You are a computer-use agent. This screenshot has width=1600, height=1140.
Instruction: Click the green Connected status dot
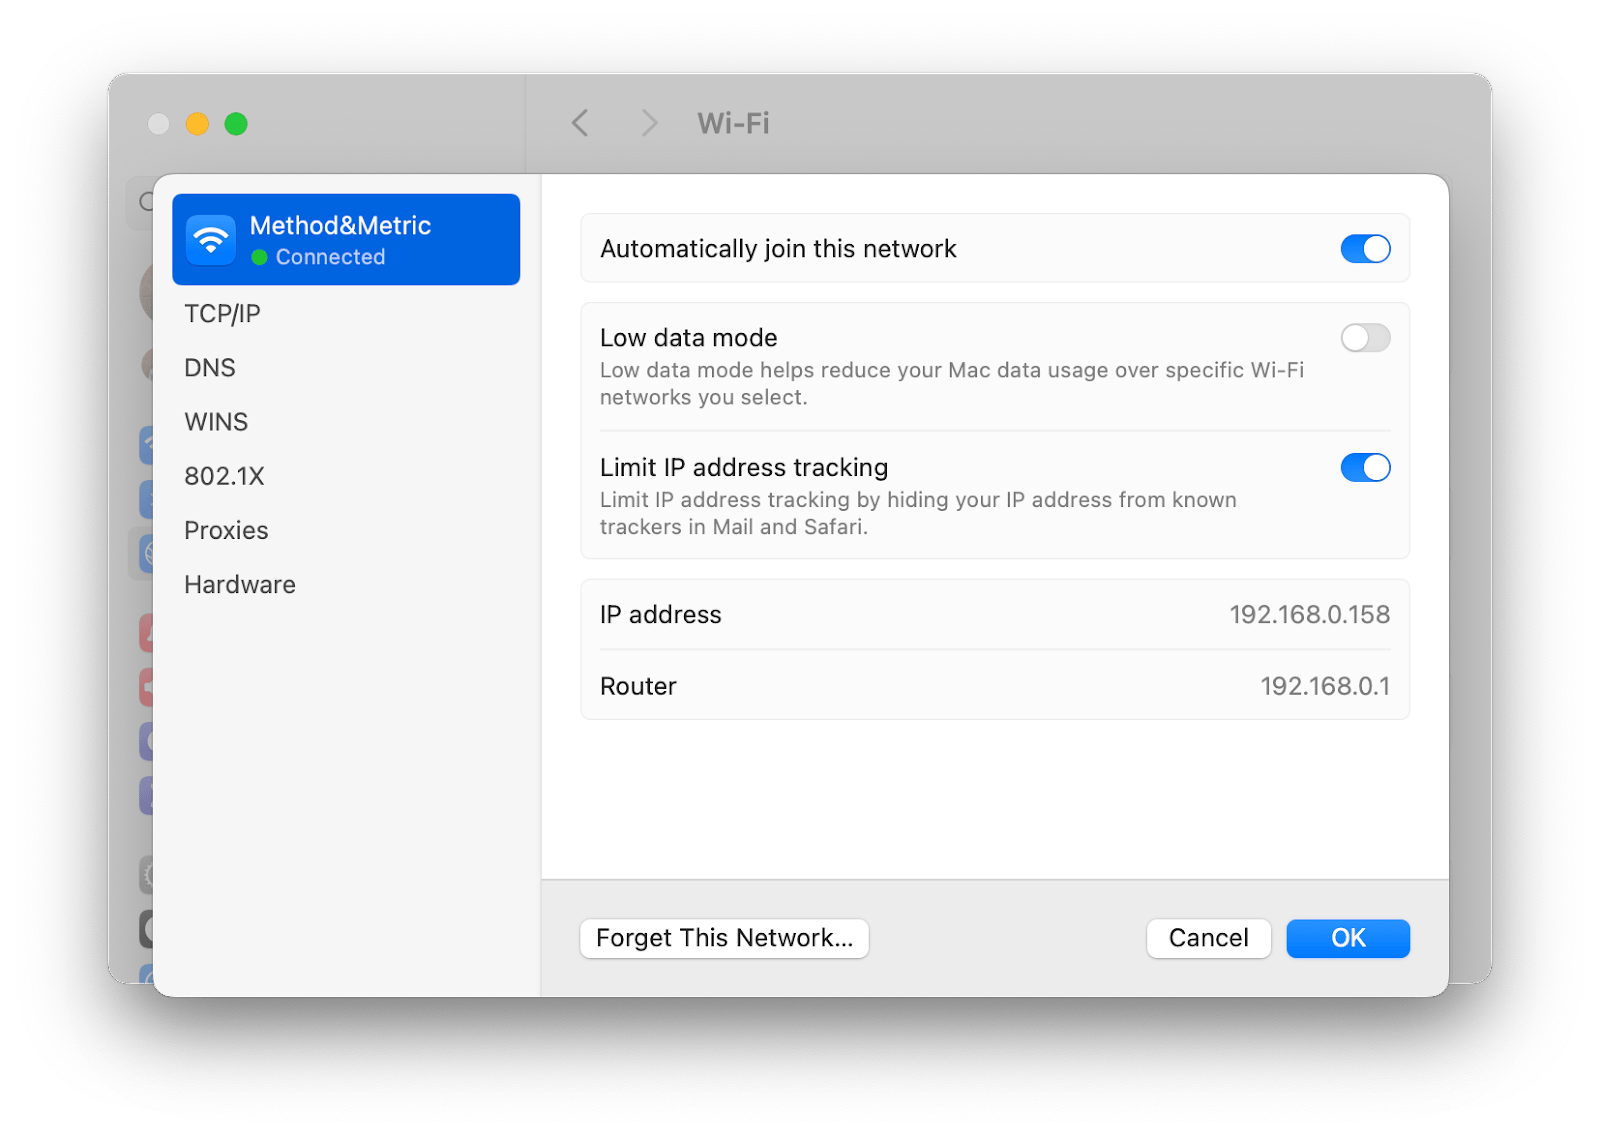click(x=259, y=258)
